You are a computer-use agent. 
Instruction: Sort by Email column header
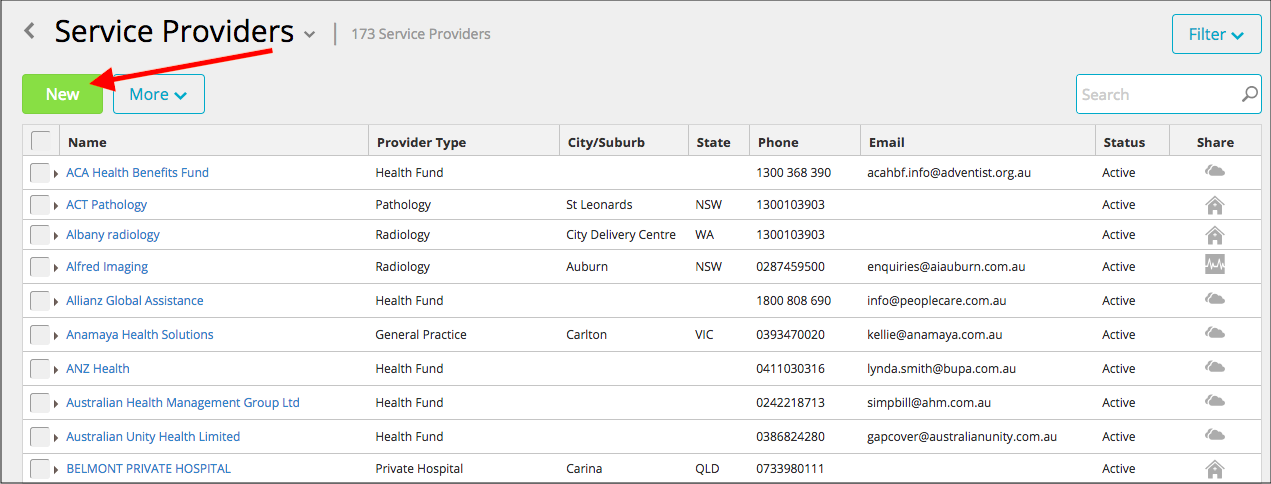tap(887, 142)
